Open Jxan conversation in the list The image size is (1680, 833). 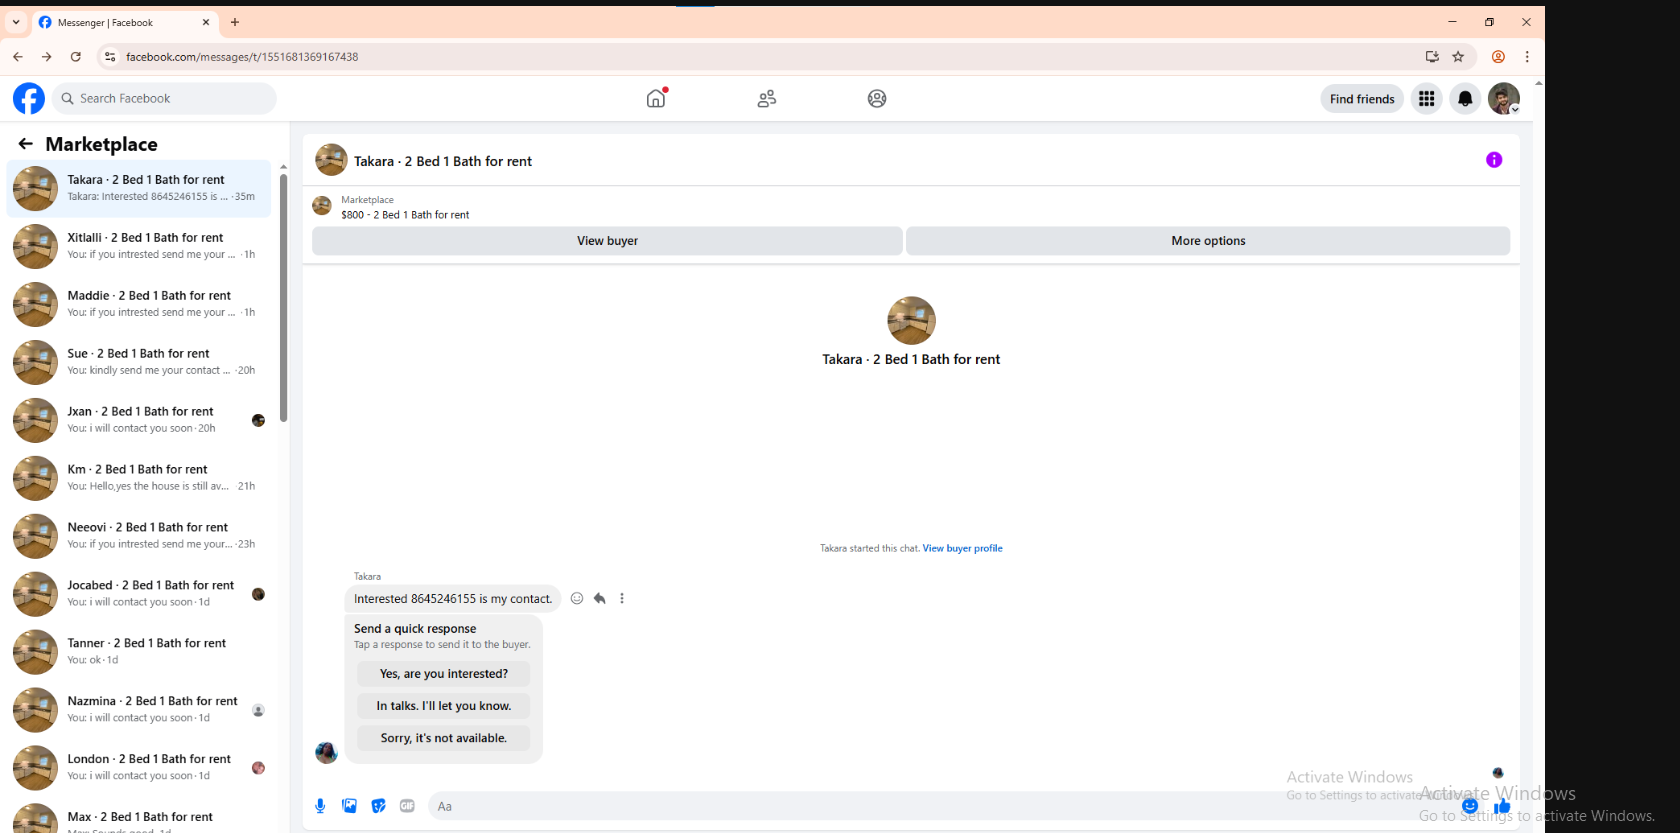click(x=139, y=420)
